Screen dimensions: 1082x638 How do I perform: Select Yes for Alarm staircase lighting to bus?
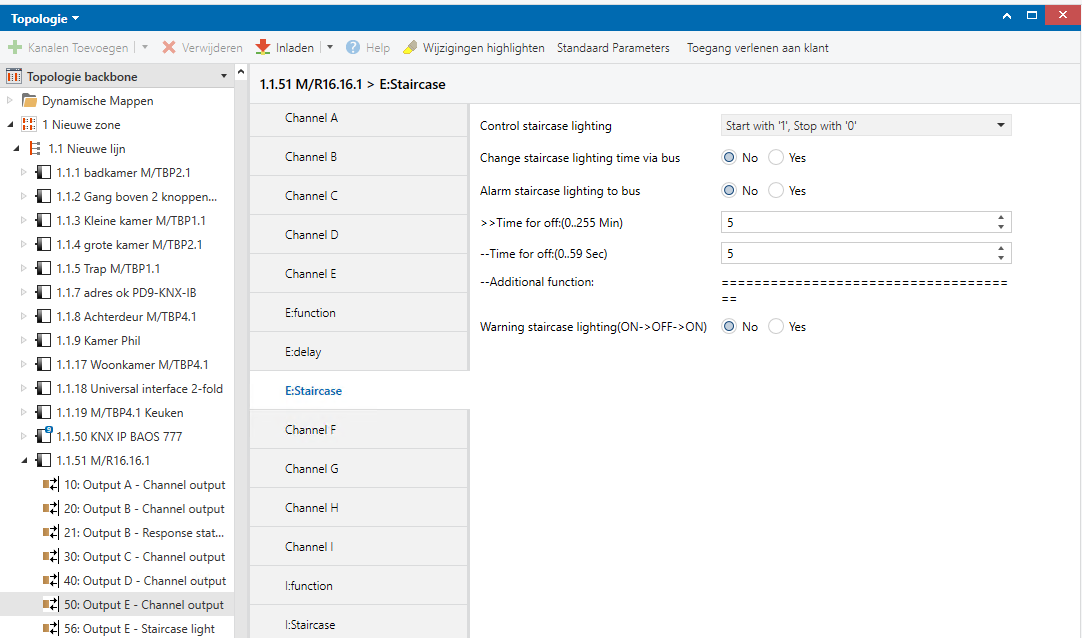click(777, 191)
